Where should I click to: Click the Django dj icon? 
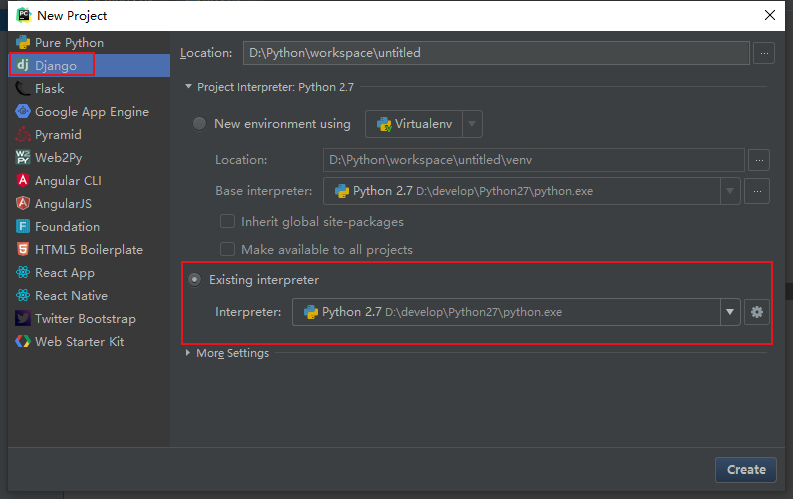(23, 65)
